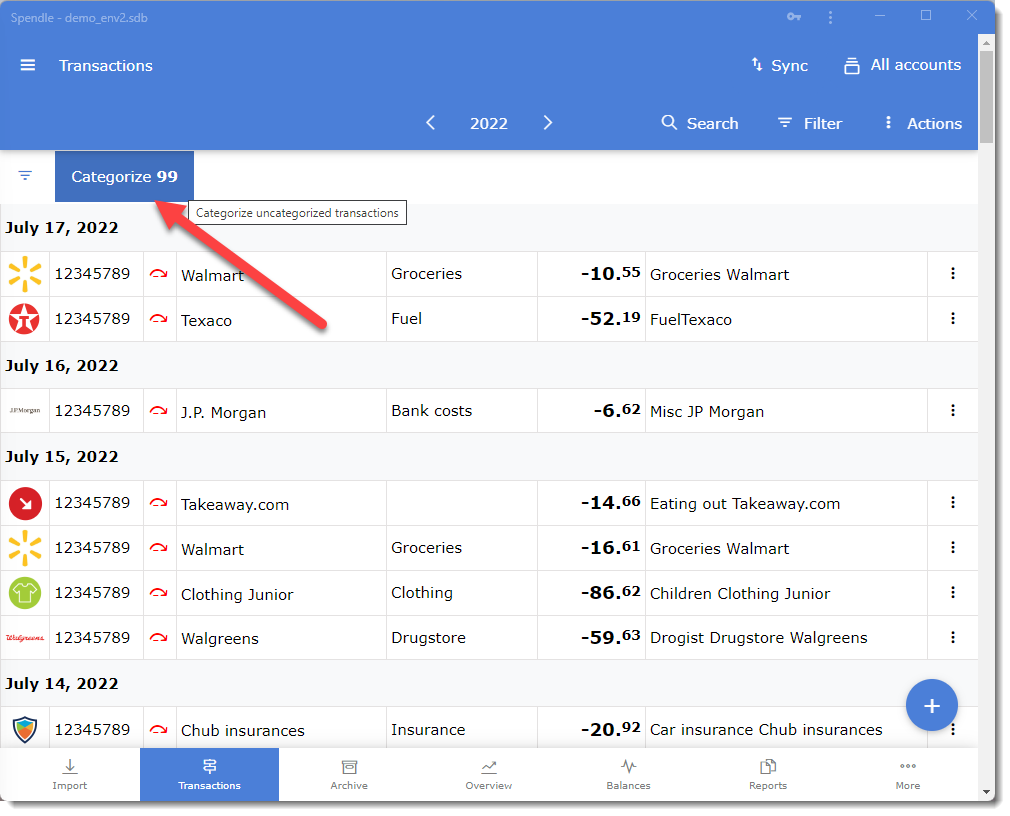Click the red outgoing arrow on Texaco row

click(x=159, y=319)
